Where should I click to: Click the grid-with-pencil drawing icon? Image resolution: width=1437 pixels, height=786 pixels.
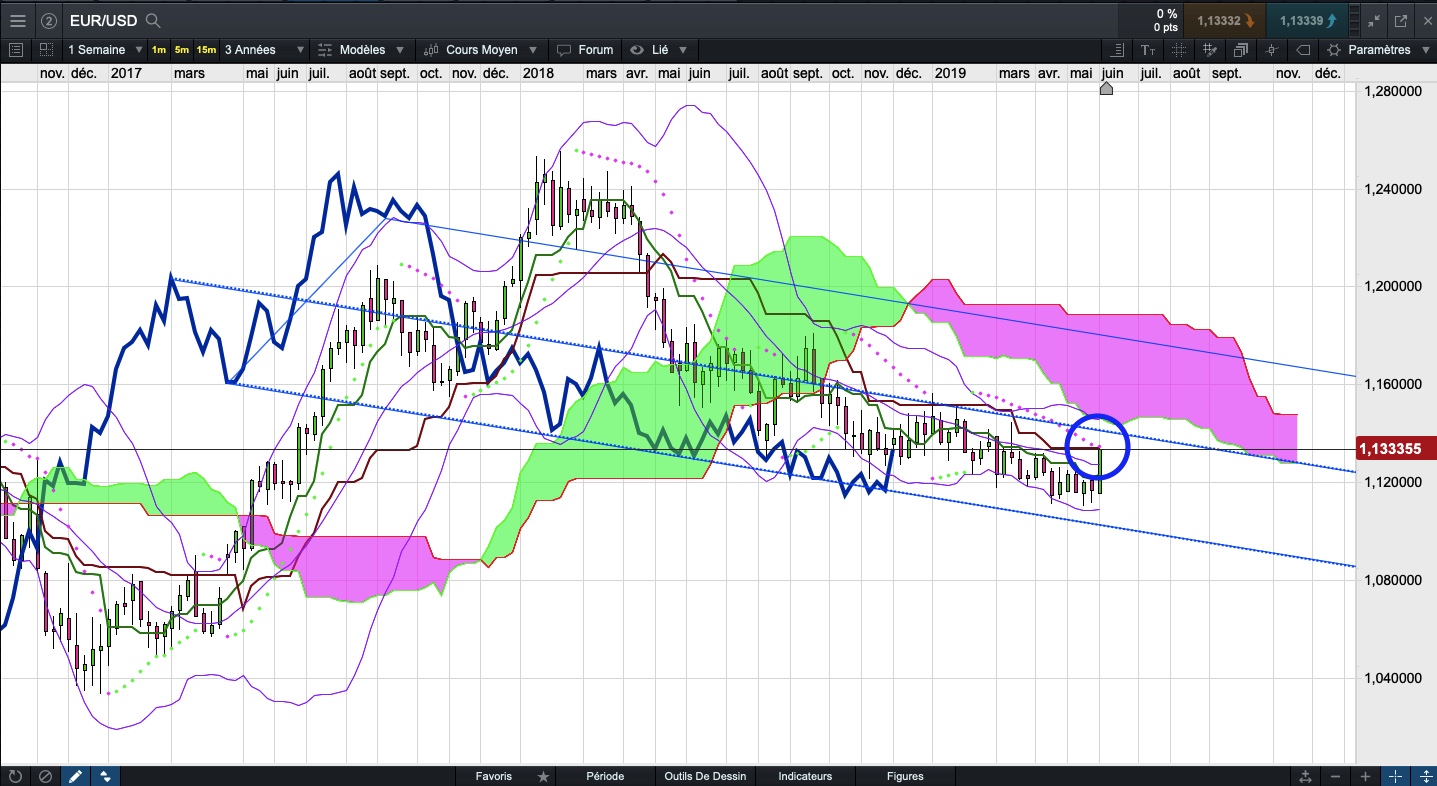pos(1210,50)
